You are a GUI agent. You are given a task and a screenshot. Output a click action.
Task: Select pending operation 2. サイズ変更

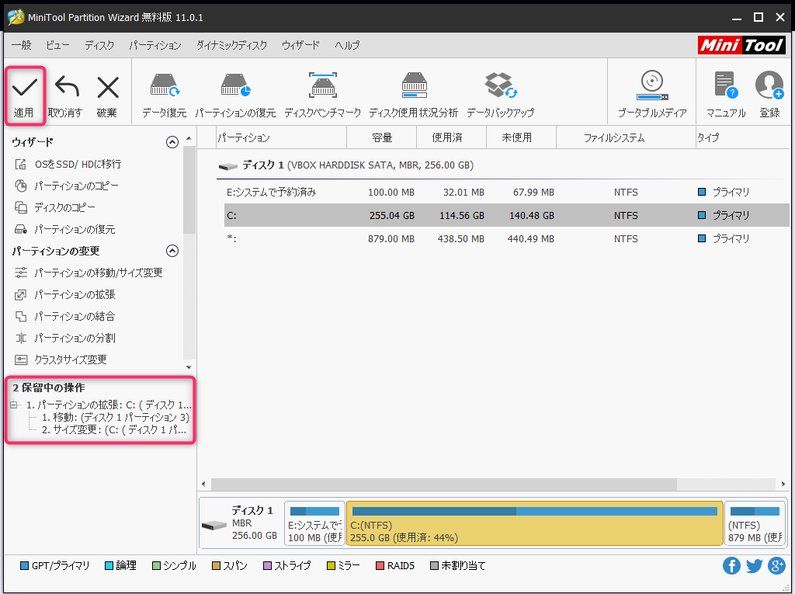[x=114, y=430]
